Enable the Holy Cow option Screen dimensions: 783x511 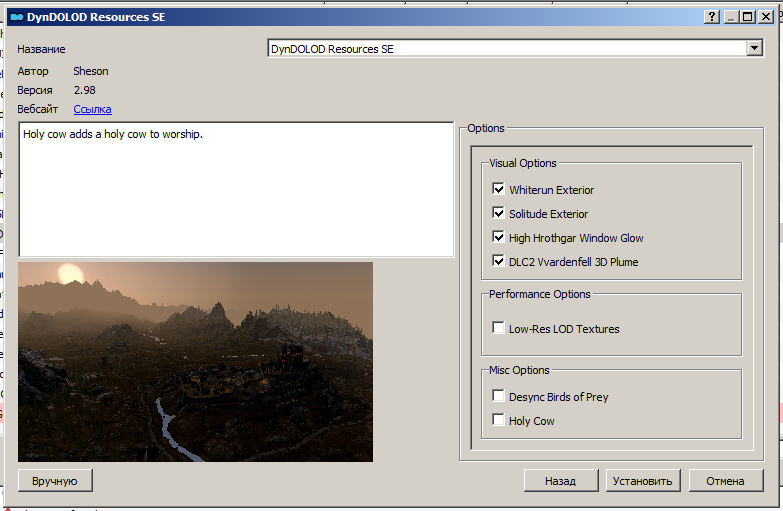[x=498, y=420]
